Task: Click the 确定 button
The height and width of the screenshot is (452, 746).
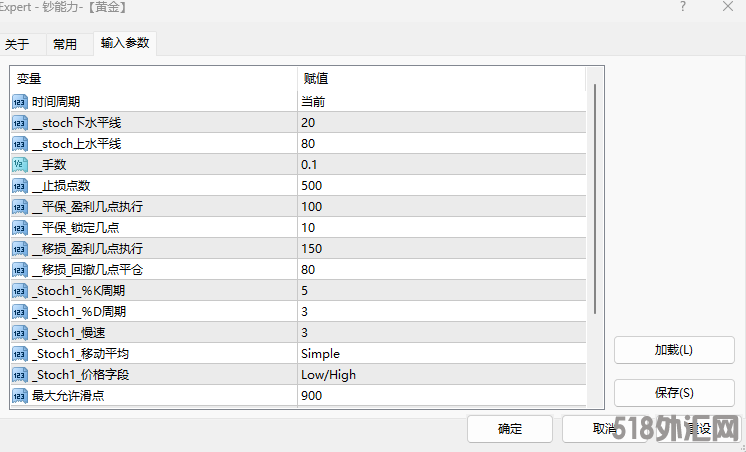Action: pos(510,429)
